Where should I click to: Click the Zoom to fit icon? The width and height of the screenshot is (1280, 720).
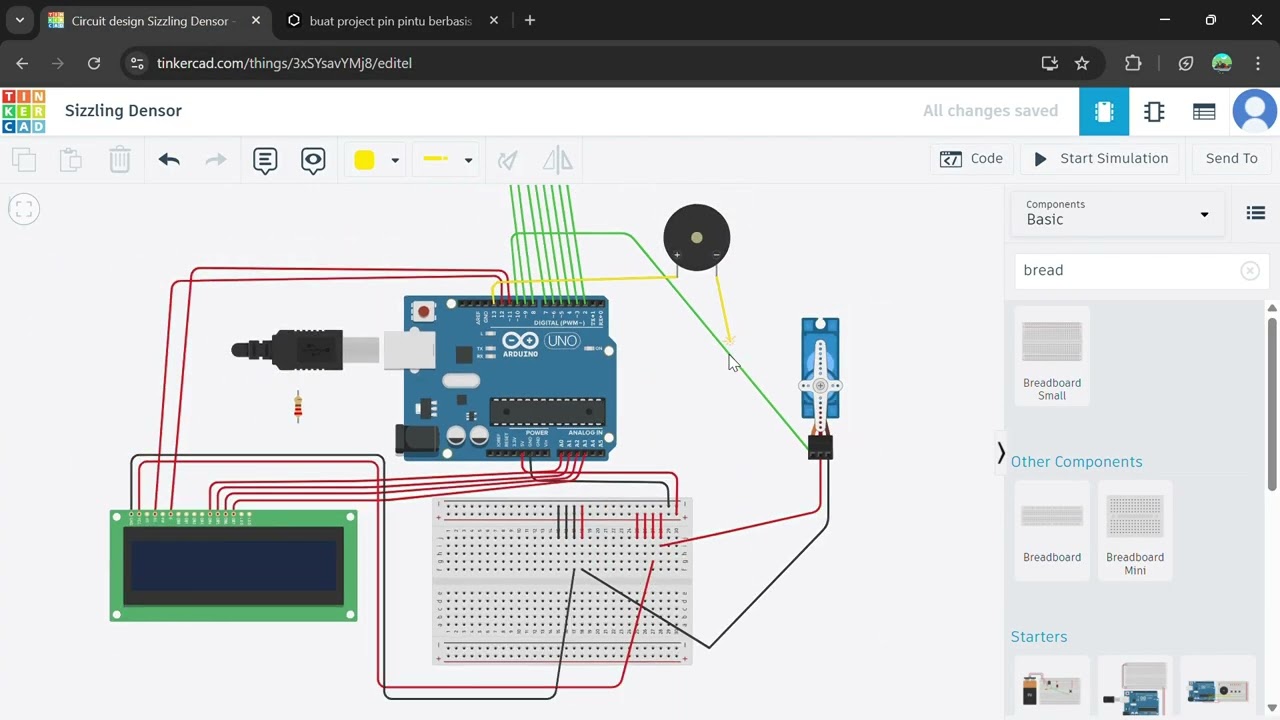[24, 209]
